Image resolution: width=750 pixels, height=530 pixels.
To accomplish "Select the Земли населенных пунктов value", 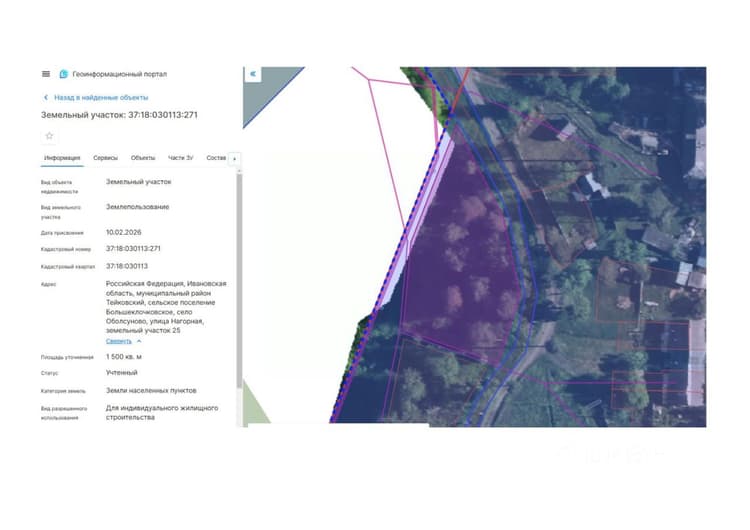I will [151, 391].
